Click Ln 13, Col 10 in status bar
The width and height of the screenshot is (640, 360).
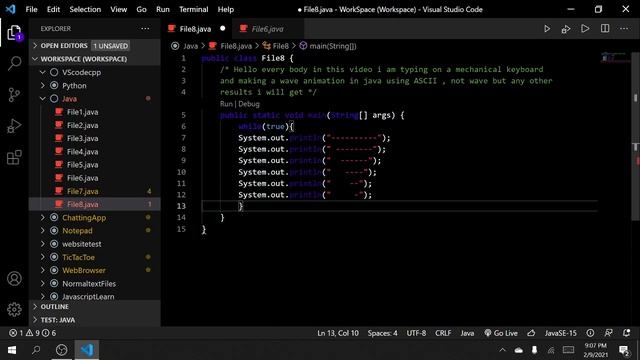point(338,333)
